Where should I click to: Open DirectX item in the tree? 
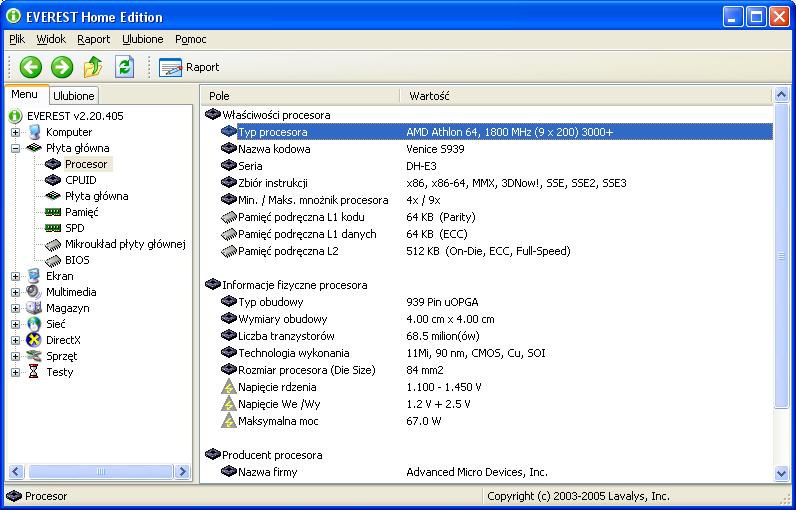point(61,340)
